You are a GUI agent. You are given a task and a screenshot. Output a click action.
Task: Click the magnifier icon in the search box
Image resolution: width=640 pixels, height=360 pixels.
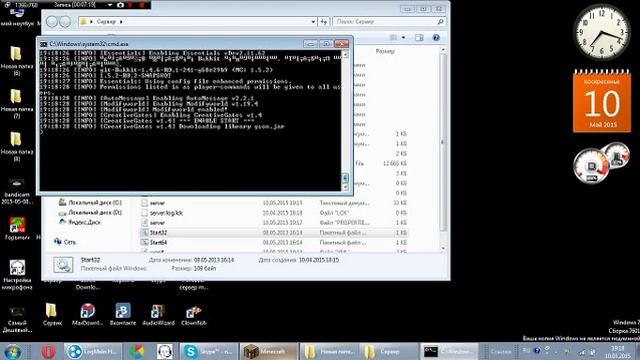click(440, 22)
